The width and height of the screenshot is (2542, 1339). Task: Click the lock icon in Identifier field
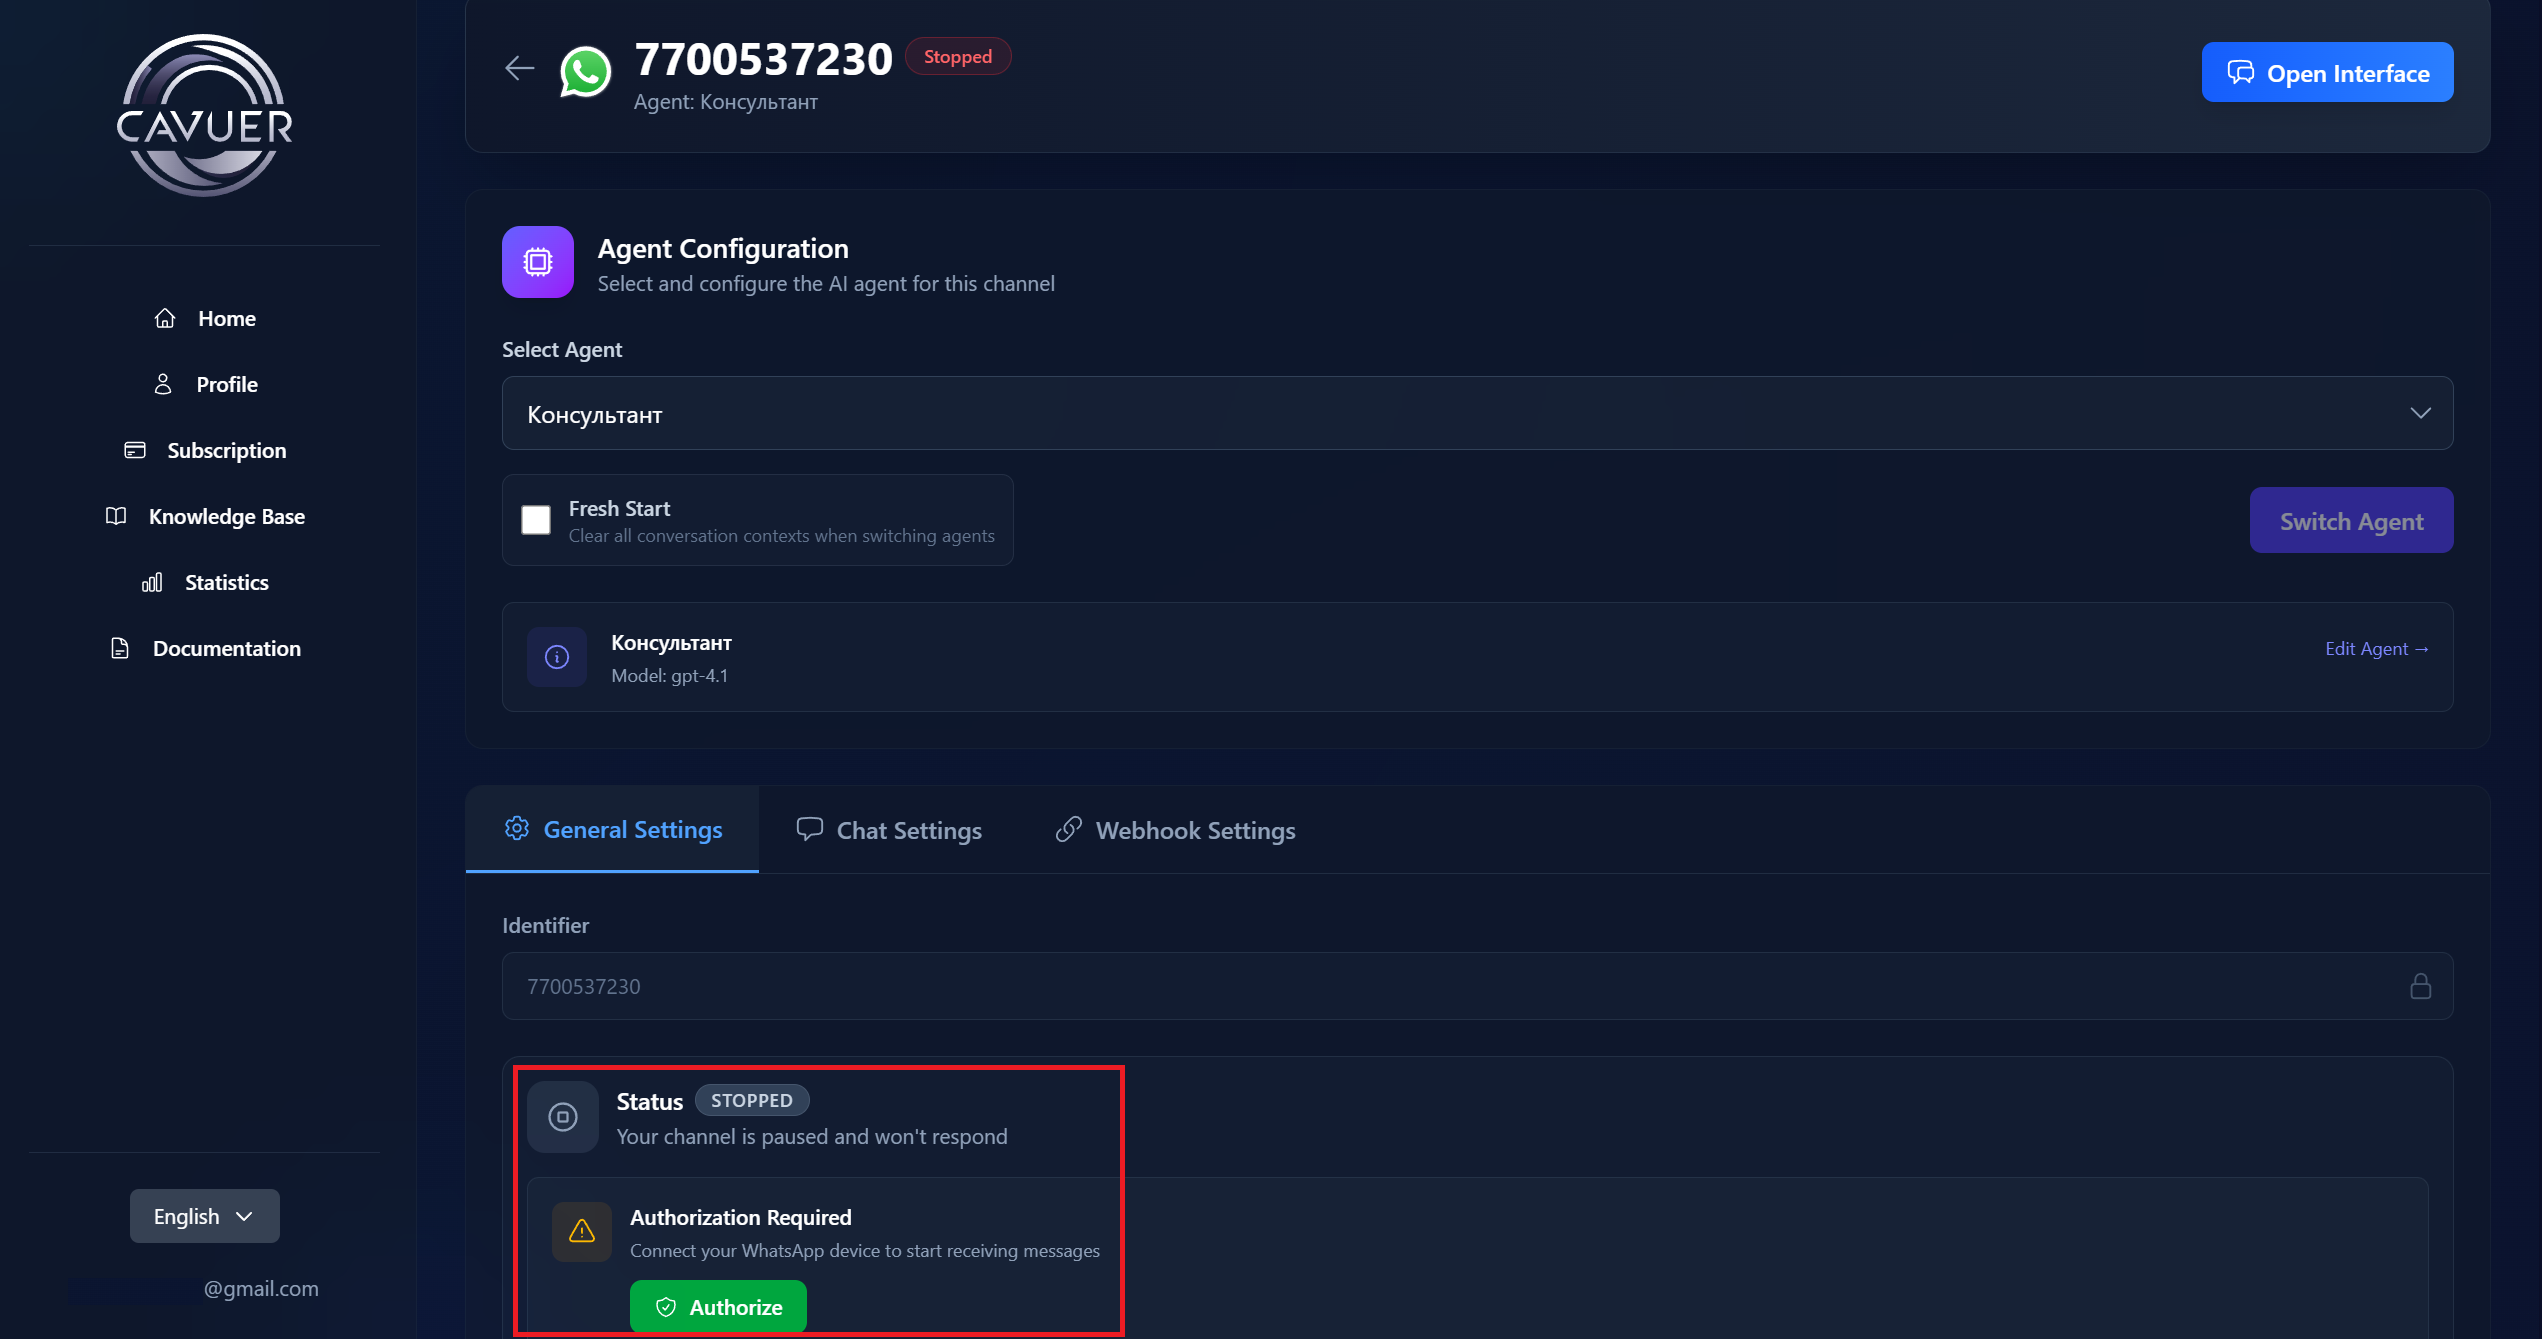2420,986
